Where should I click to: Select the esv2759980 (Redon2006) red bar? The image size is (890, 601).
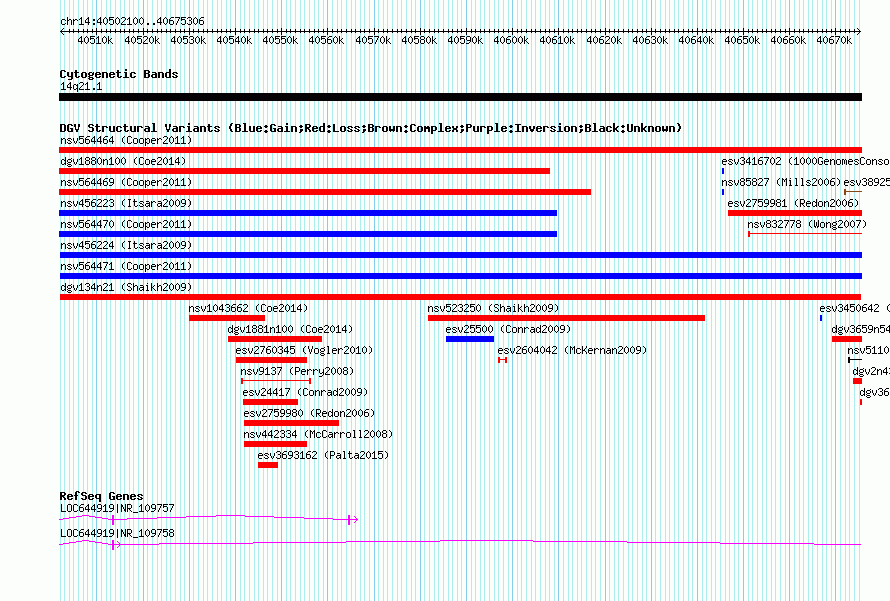pos(291,423)
